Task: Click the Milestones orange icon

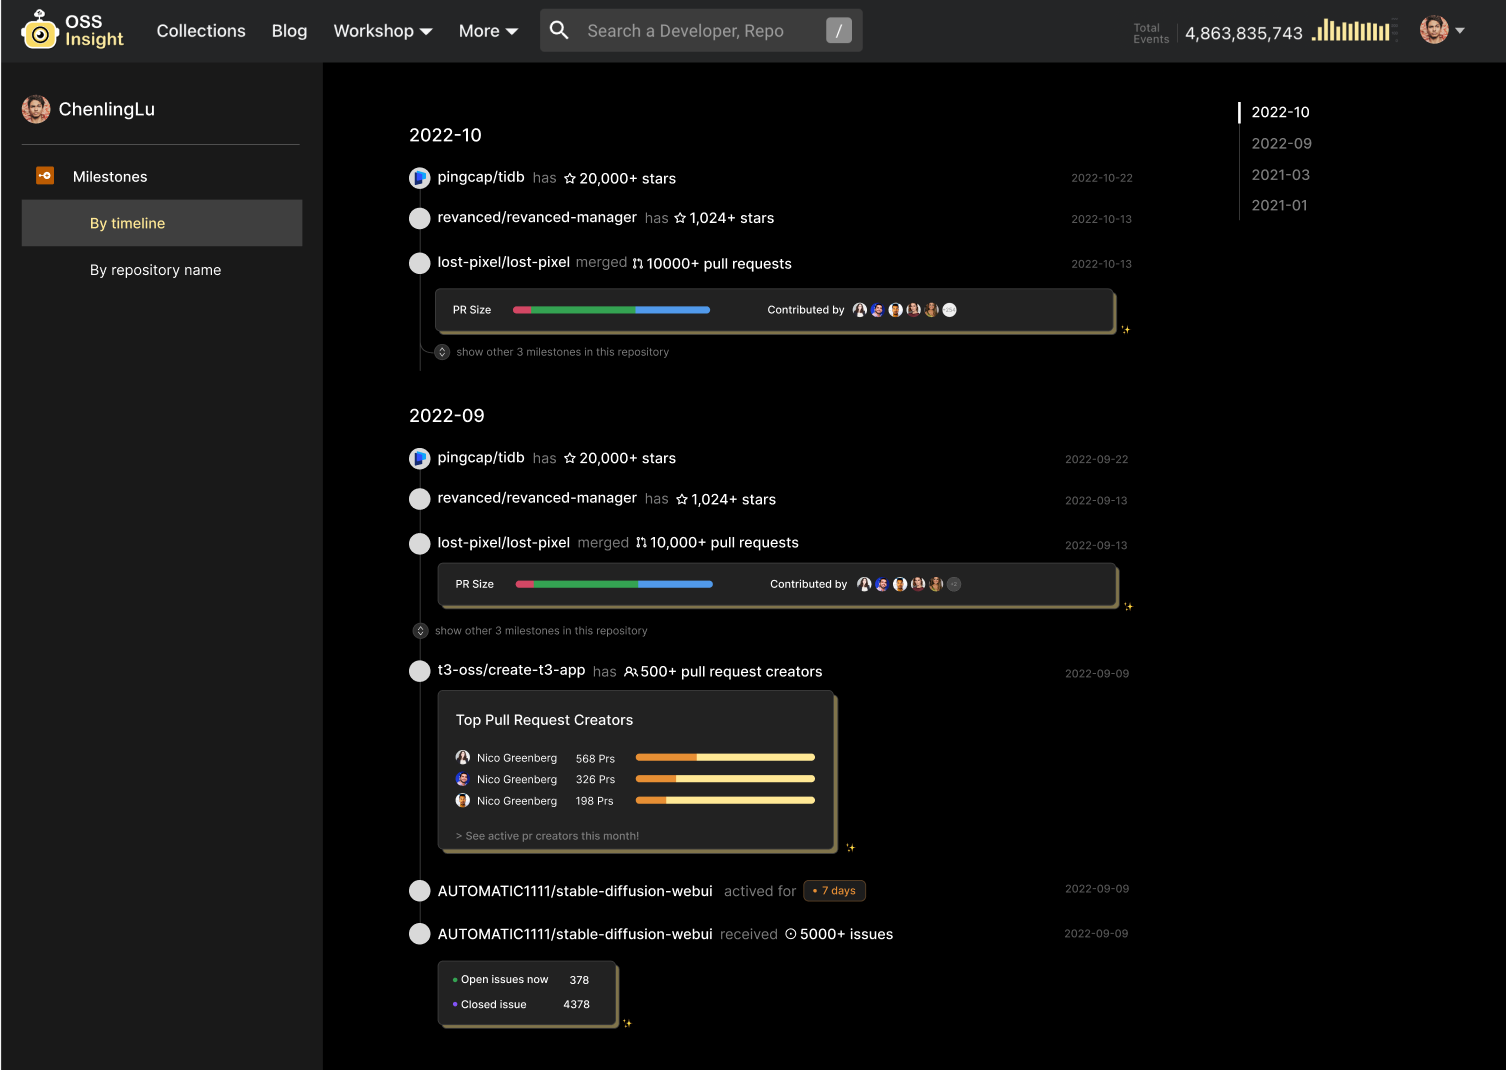Action: [x=45, y=176]
